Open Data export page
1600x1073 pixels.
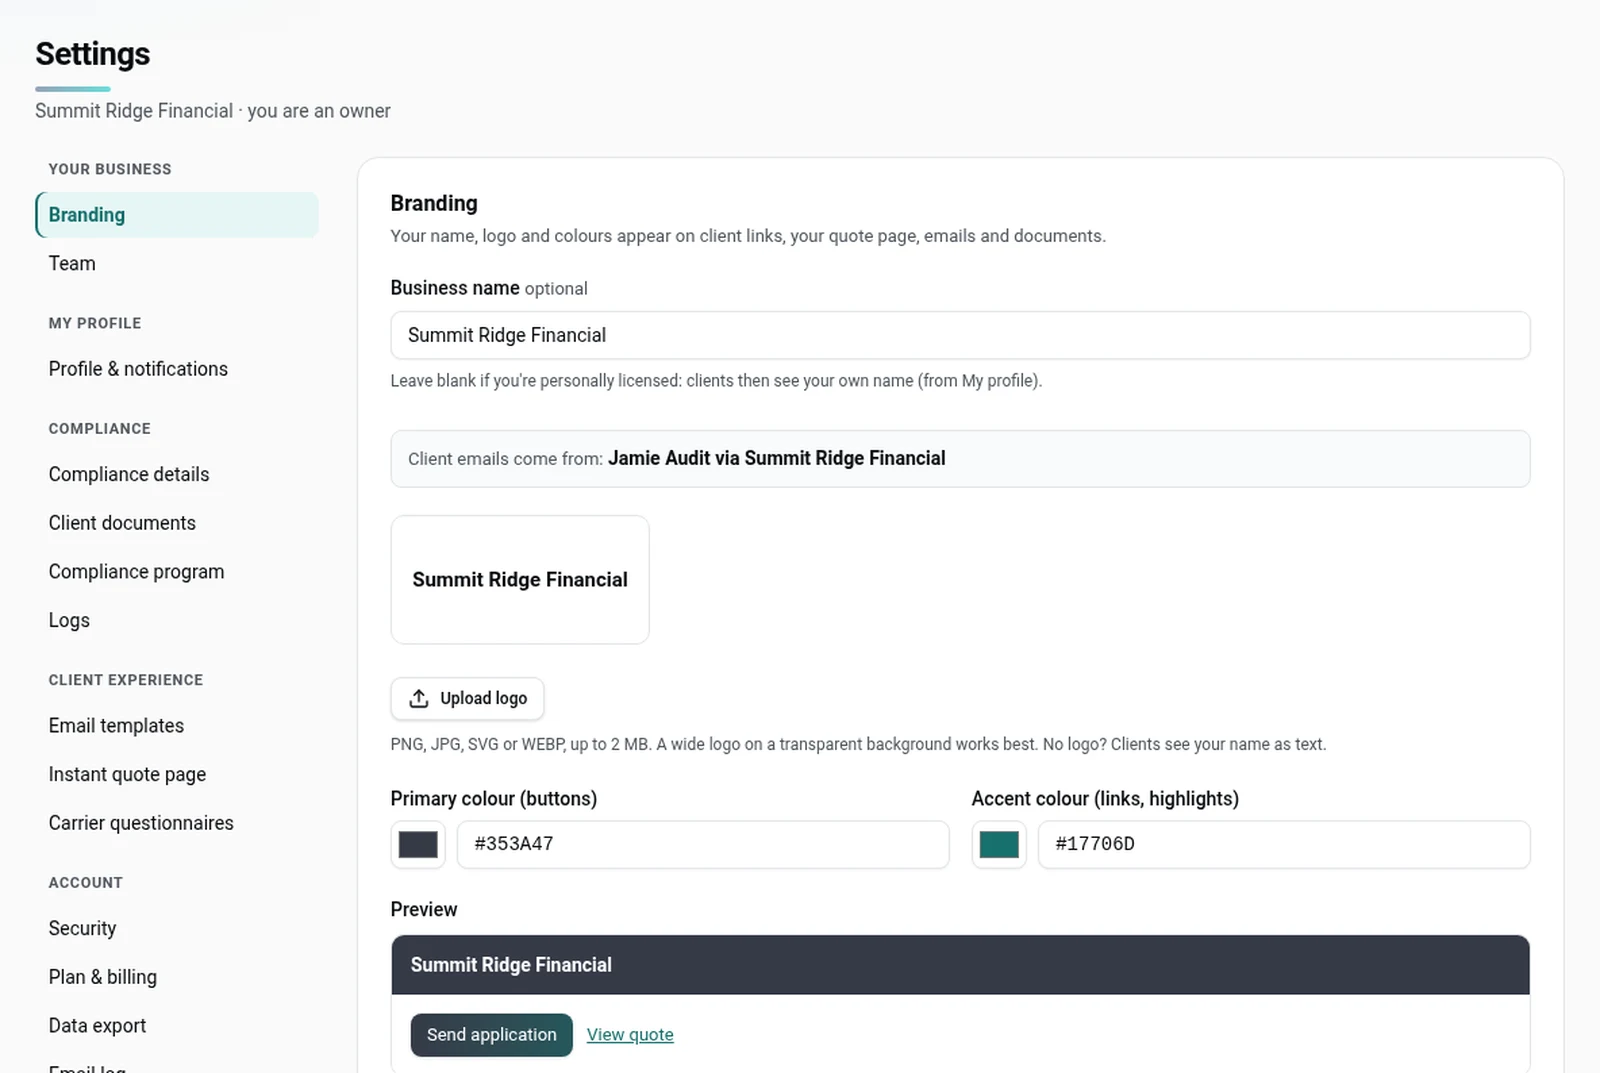coord(177,1026)
